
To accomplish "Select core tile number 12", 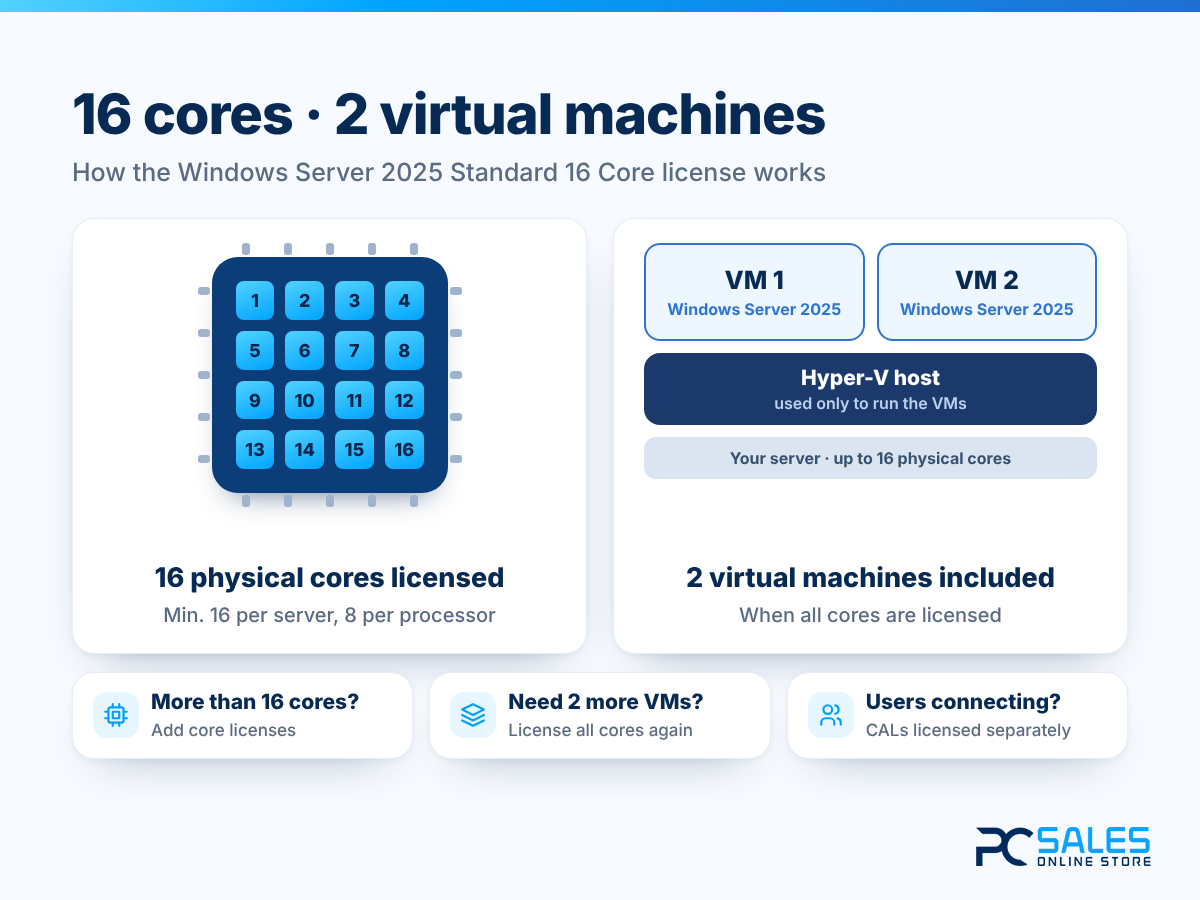I will pos(404,400).
